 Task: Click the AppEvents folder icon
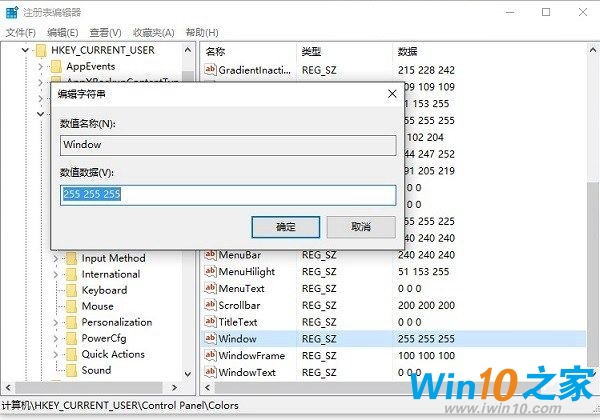click(56, 66)
